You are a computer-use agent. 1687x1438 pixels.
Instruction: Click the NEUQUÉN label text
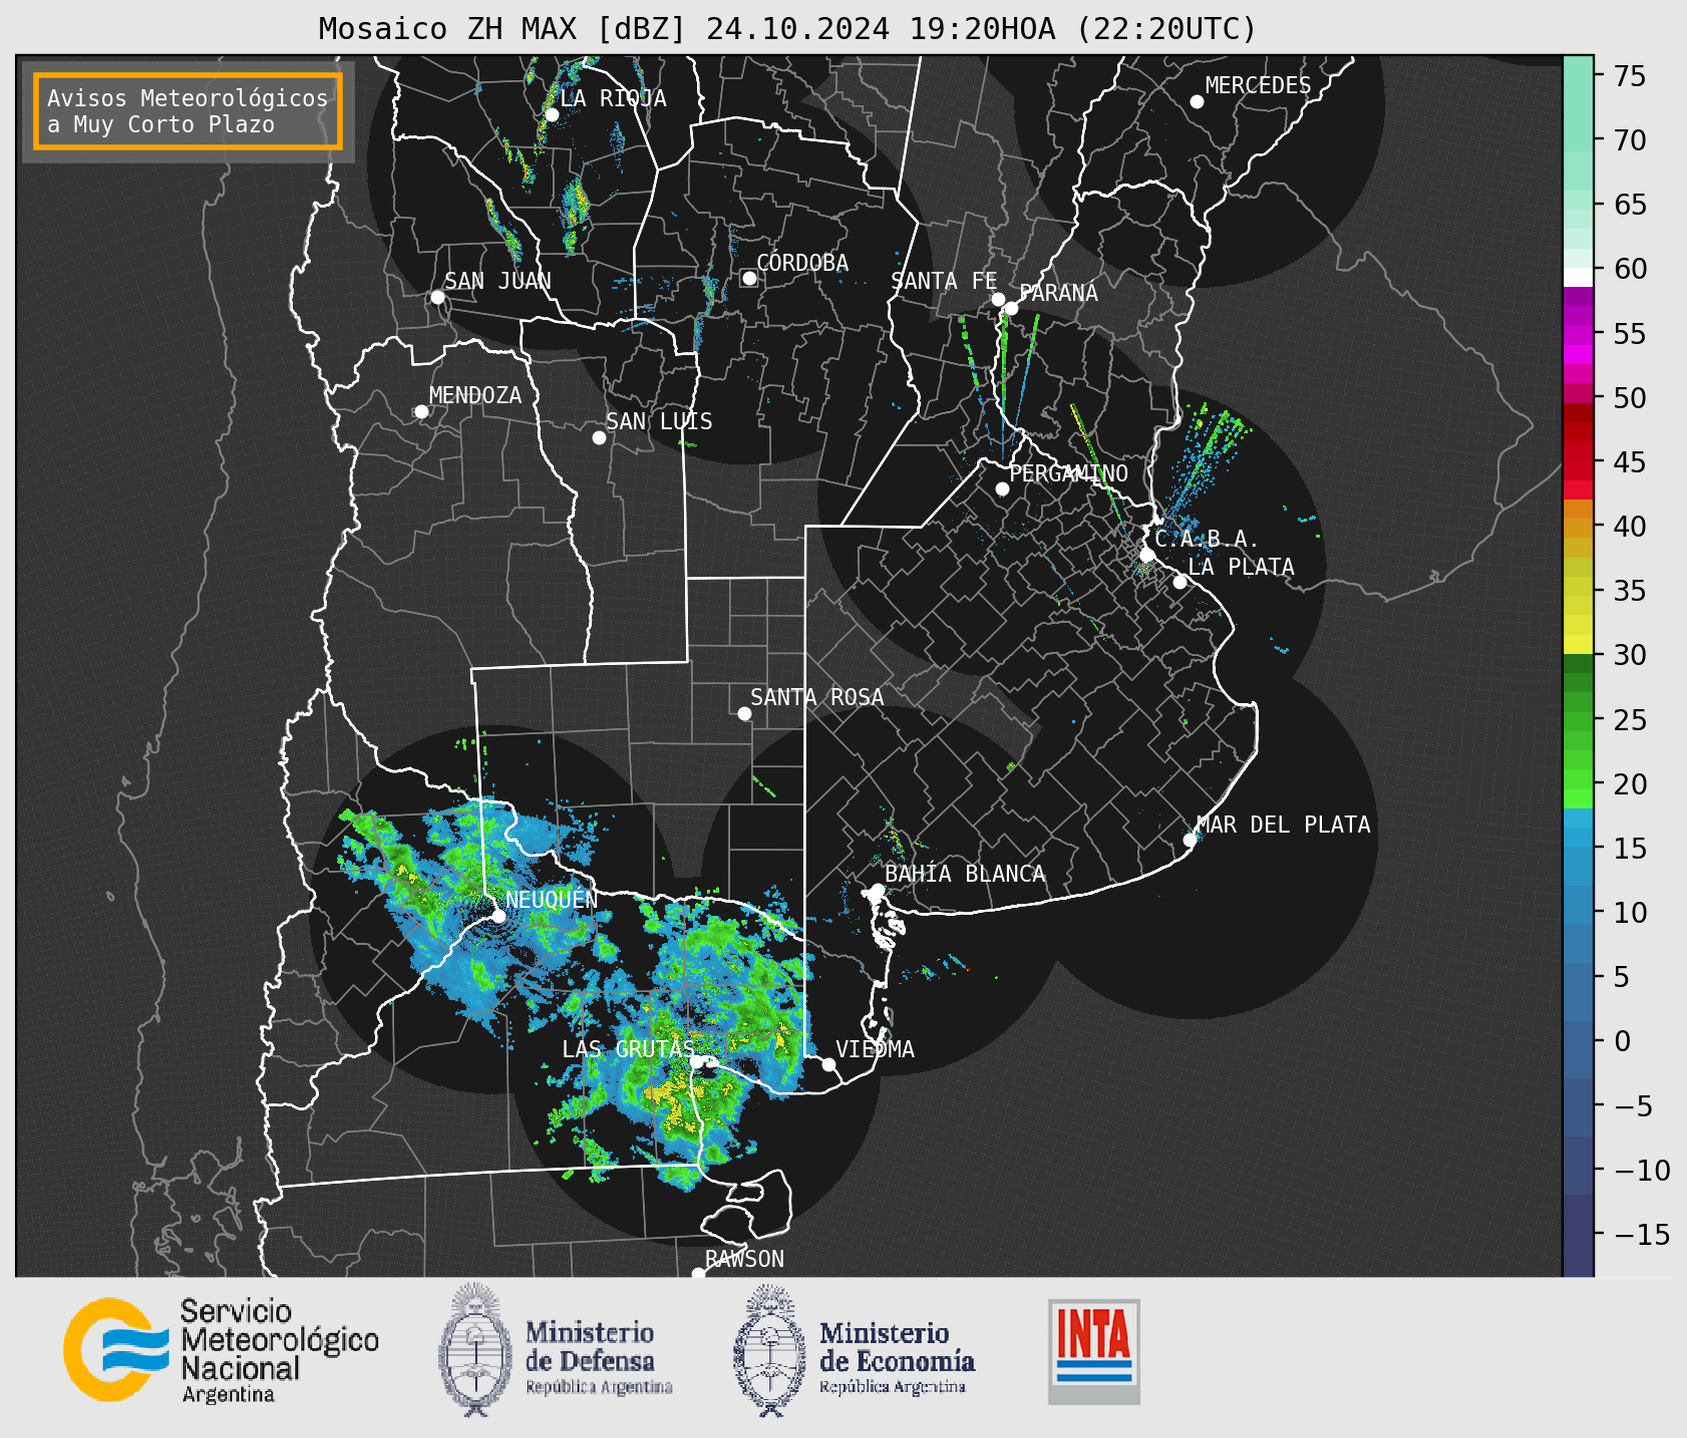coord(552,900)
